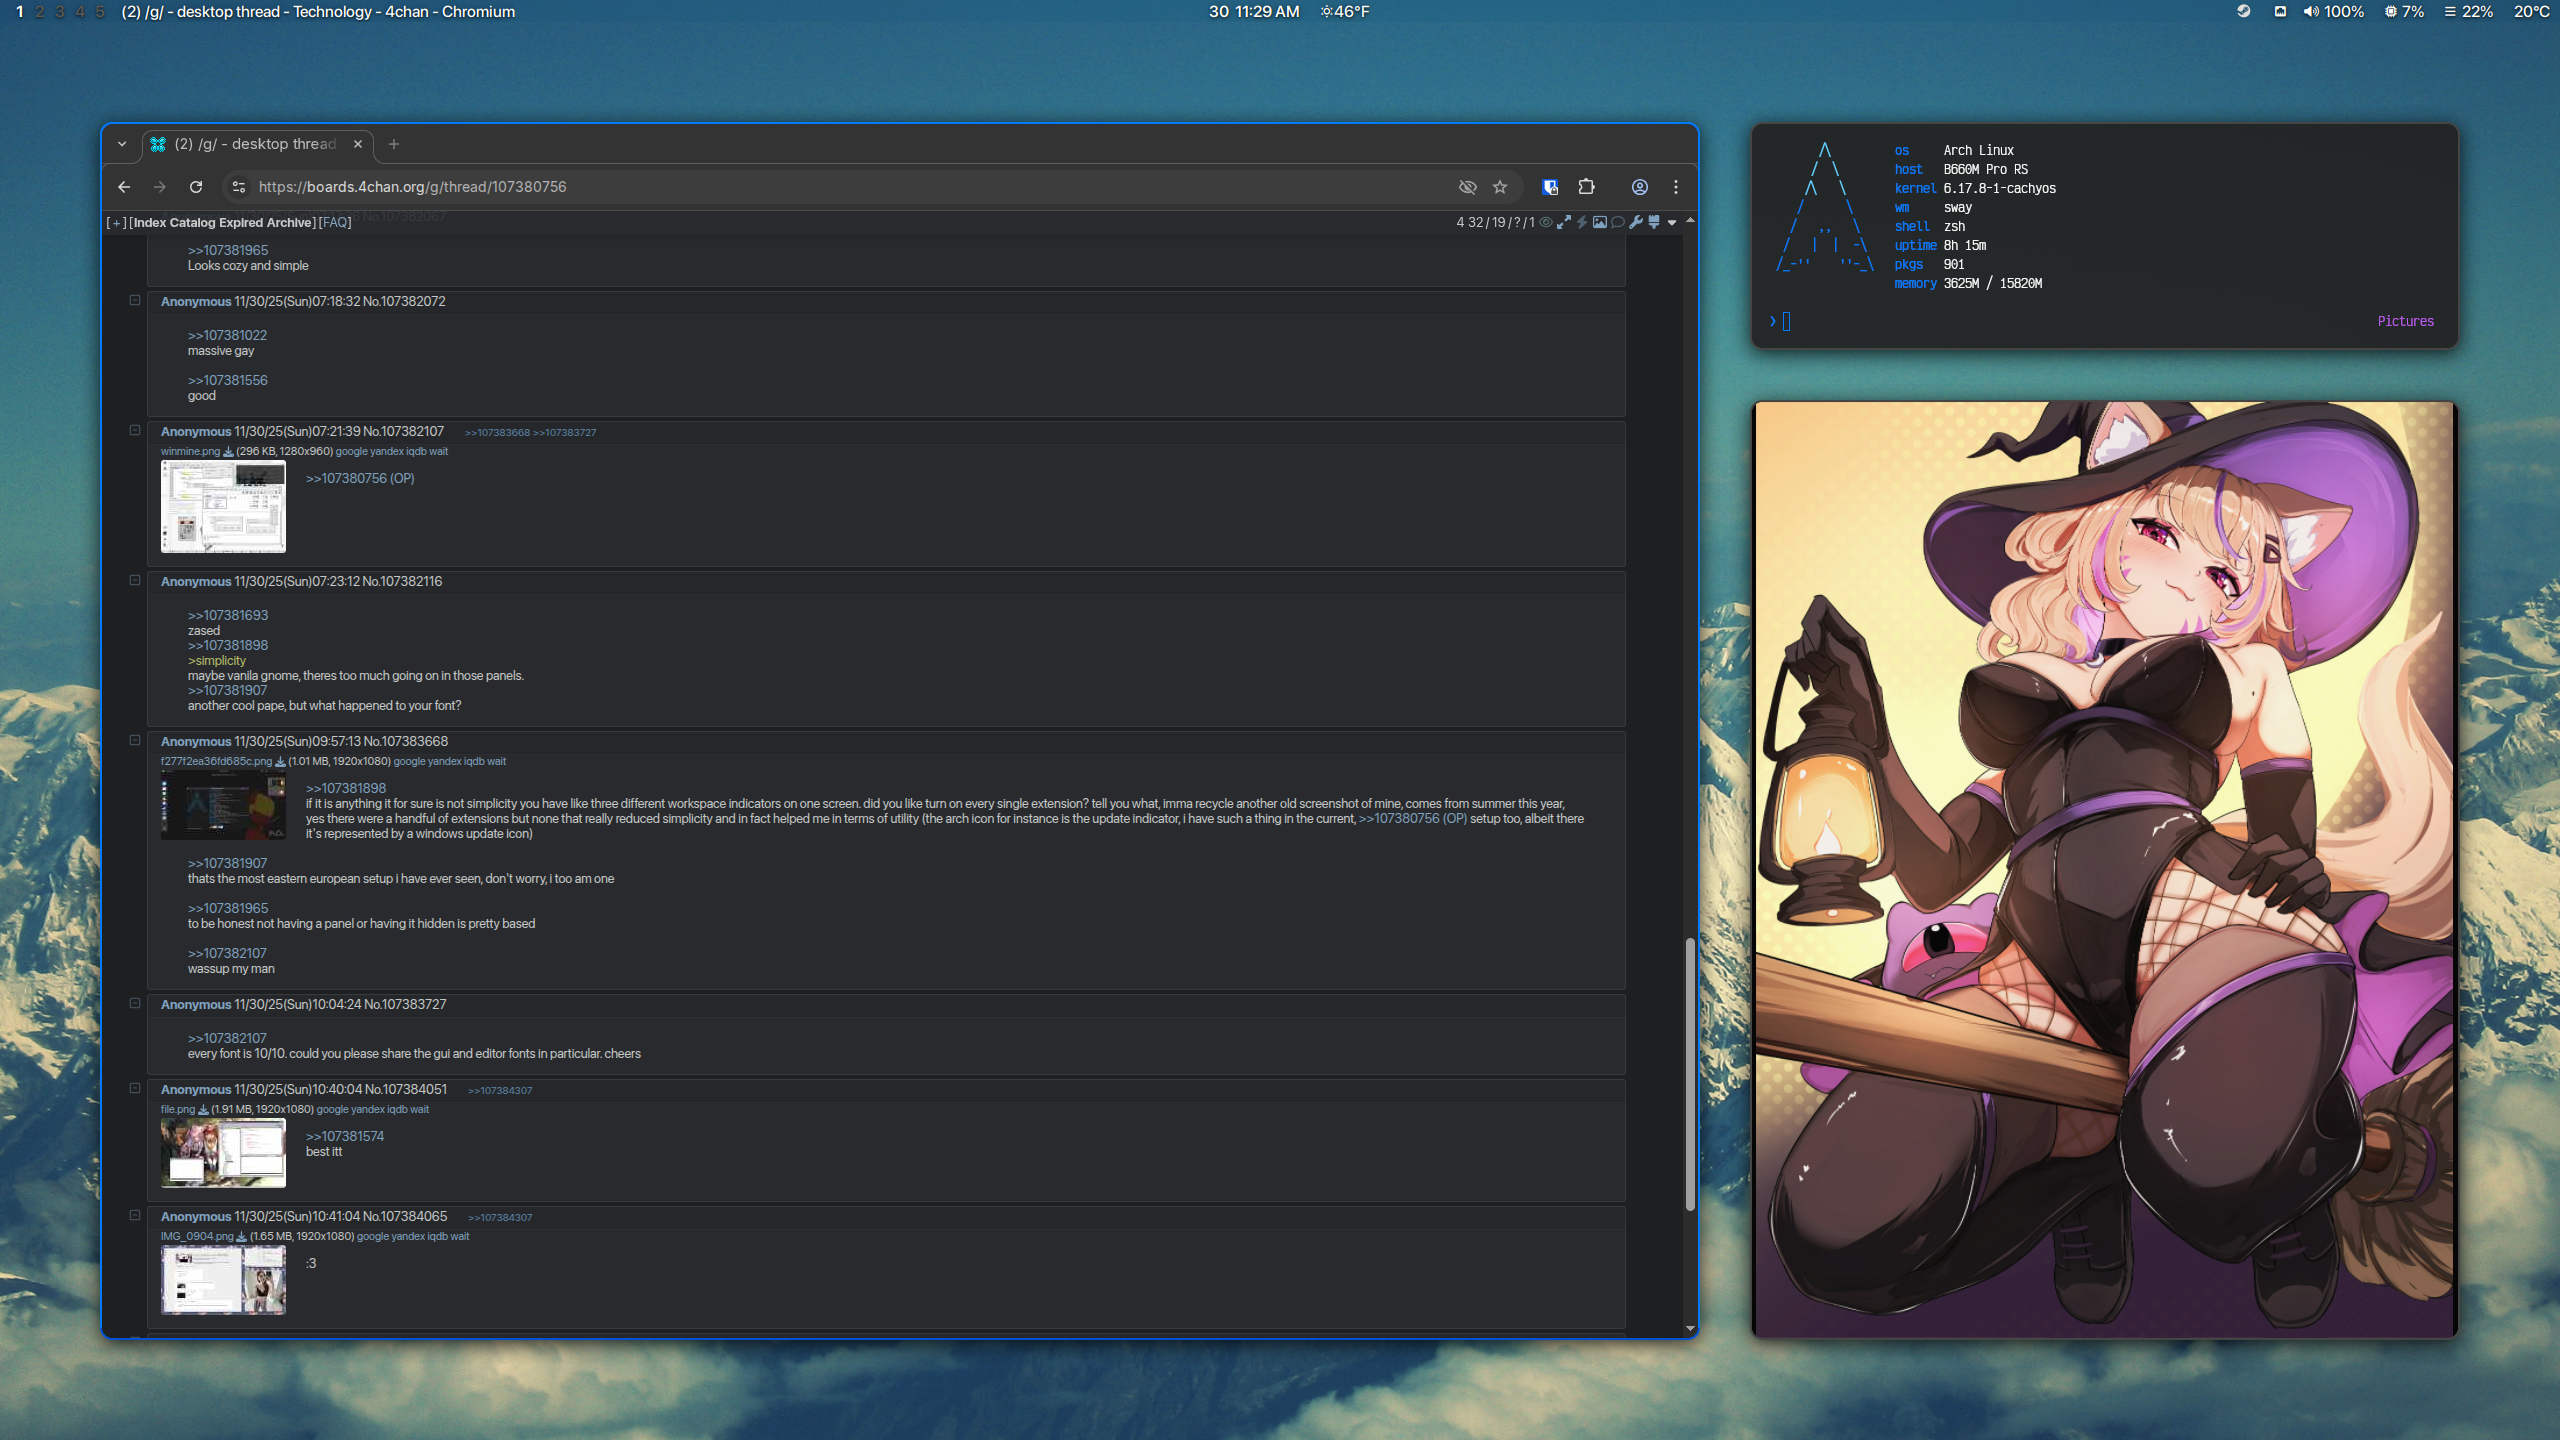Viewport: 2560px width, 1440px height.
Task: Follow quote link >>107381574
Action: point(344,1136)
